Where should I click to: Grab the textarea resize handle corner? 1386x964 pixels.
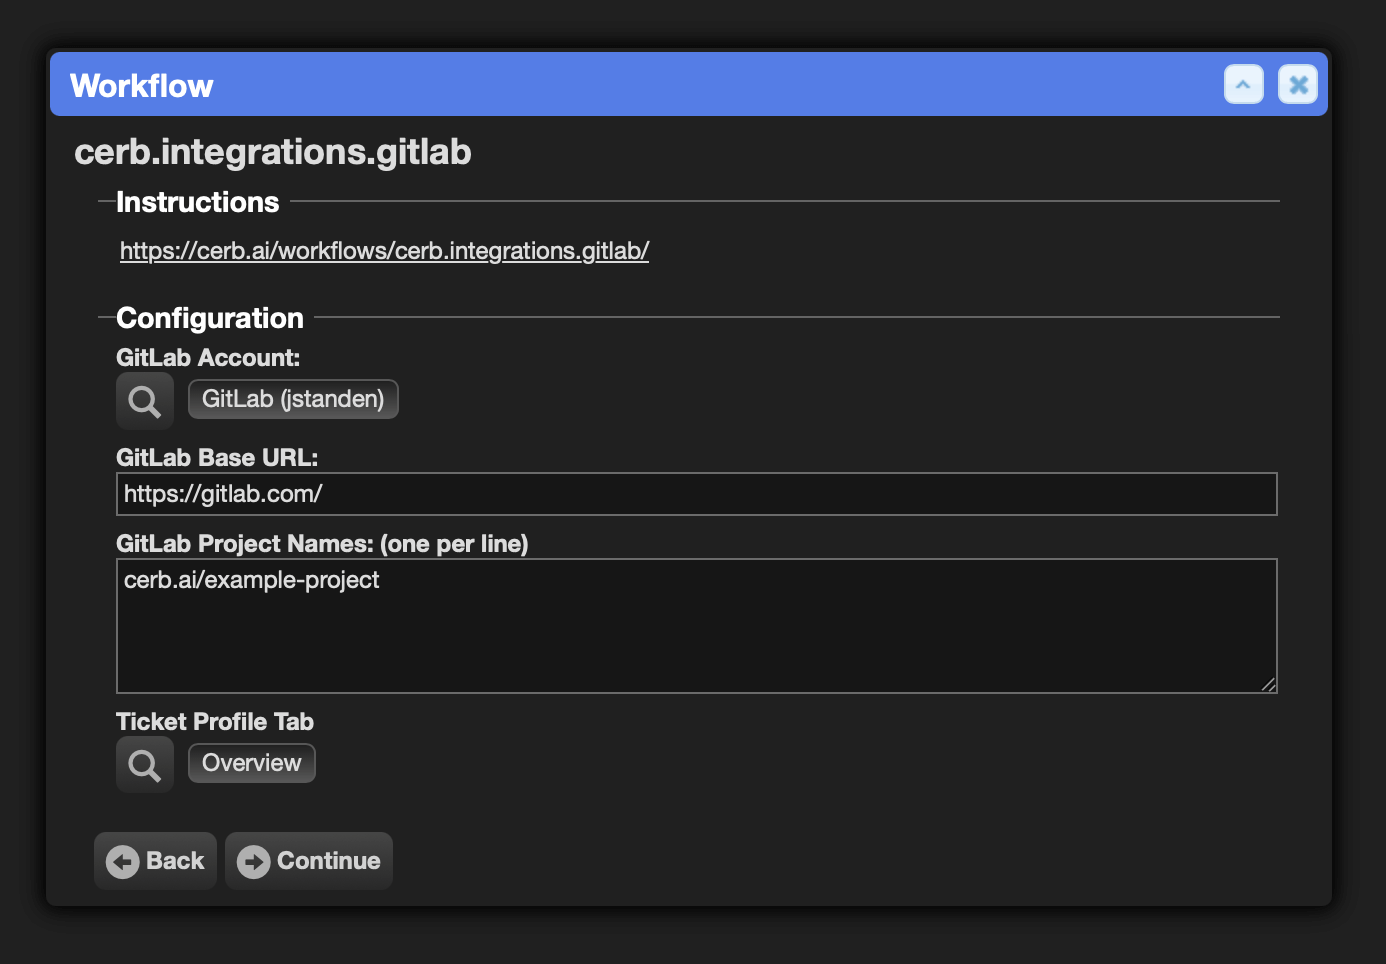tap(1268, 684)
